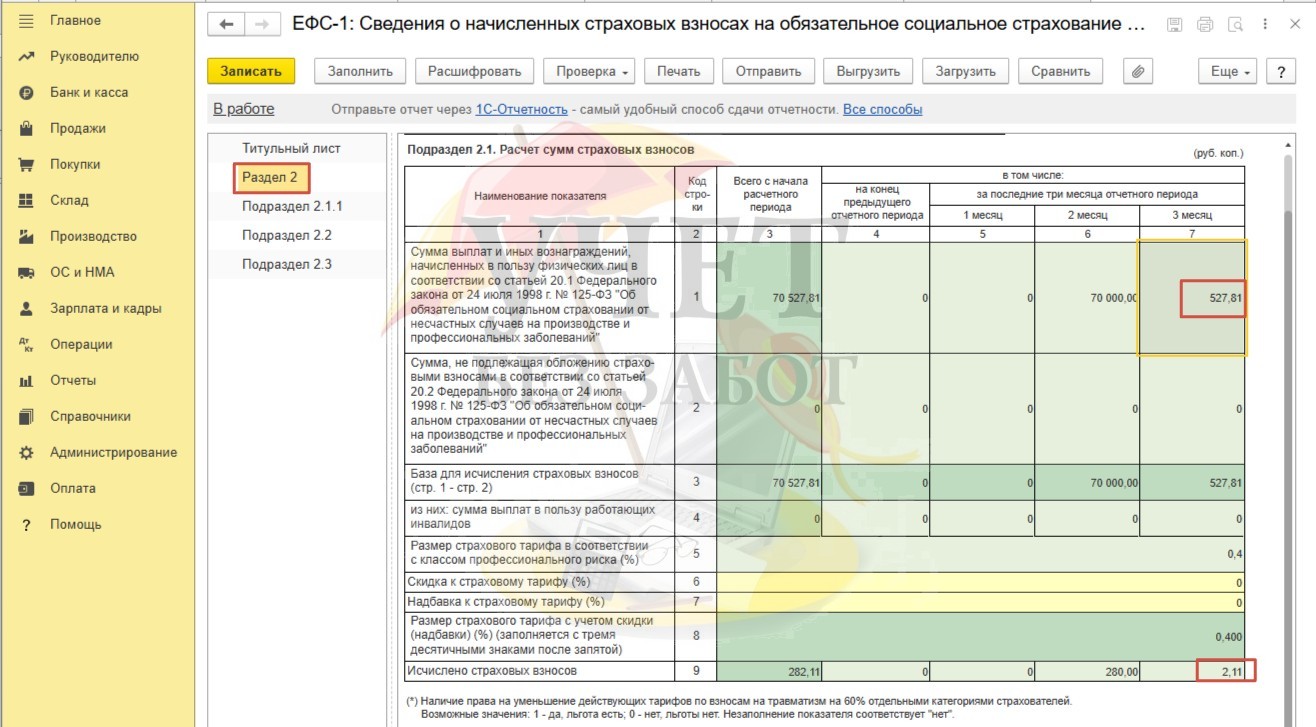Select cell 70 527,81 in row 1 total
This screenshot has height=727, width=1316.
pos(769,298)
